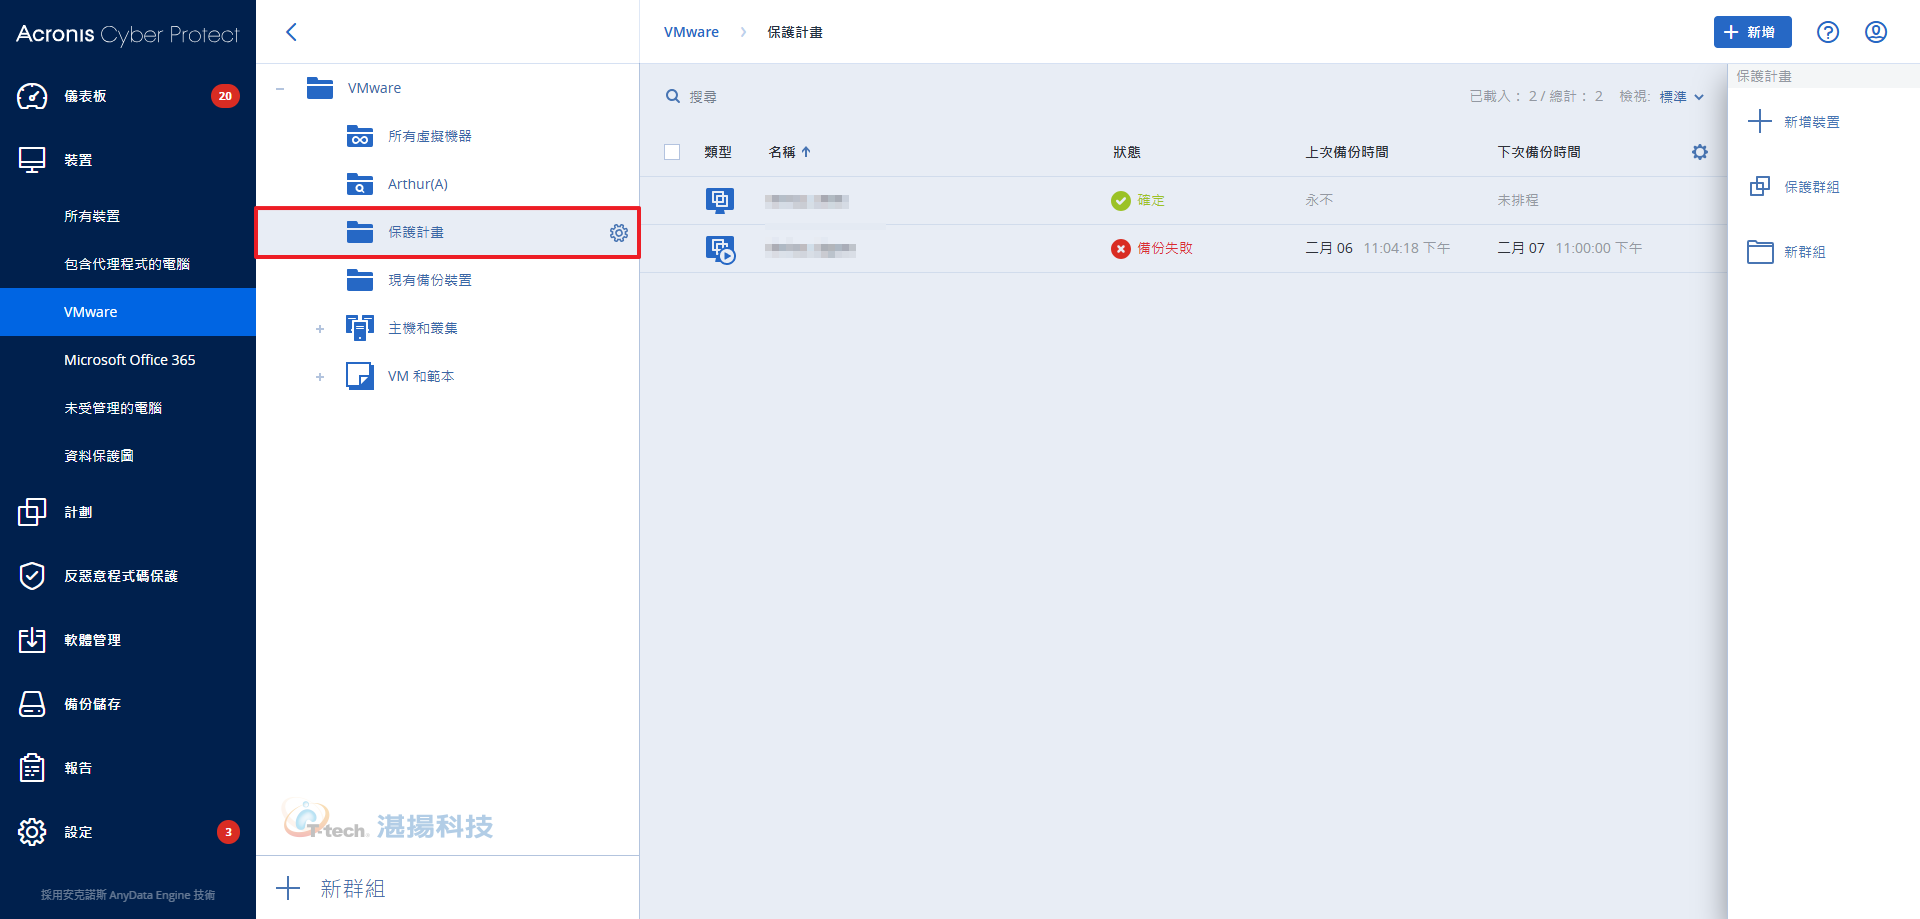Click the 二月 07 next backup time cell
This screenshot has height=919, width=1920.
pyautogui.click(x=1569, y=248)
